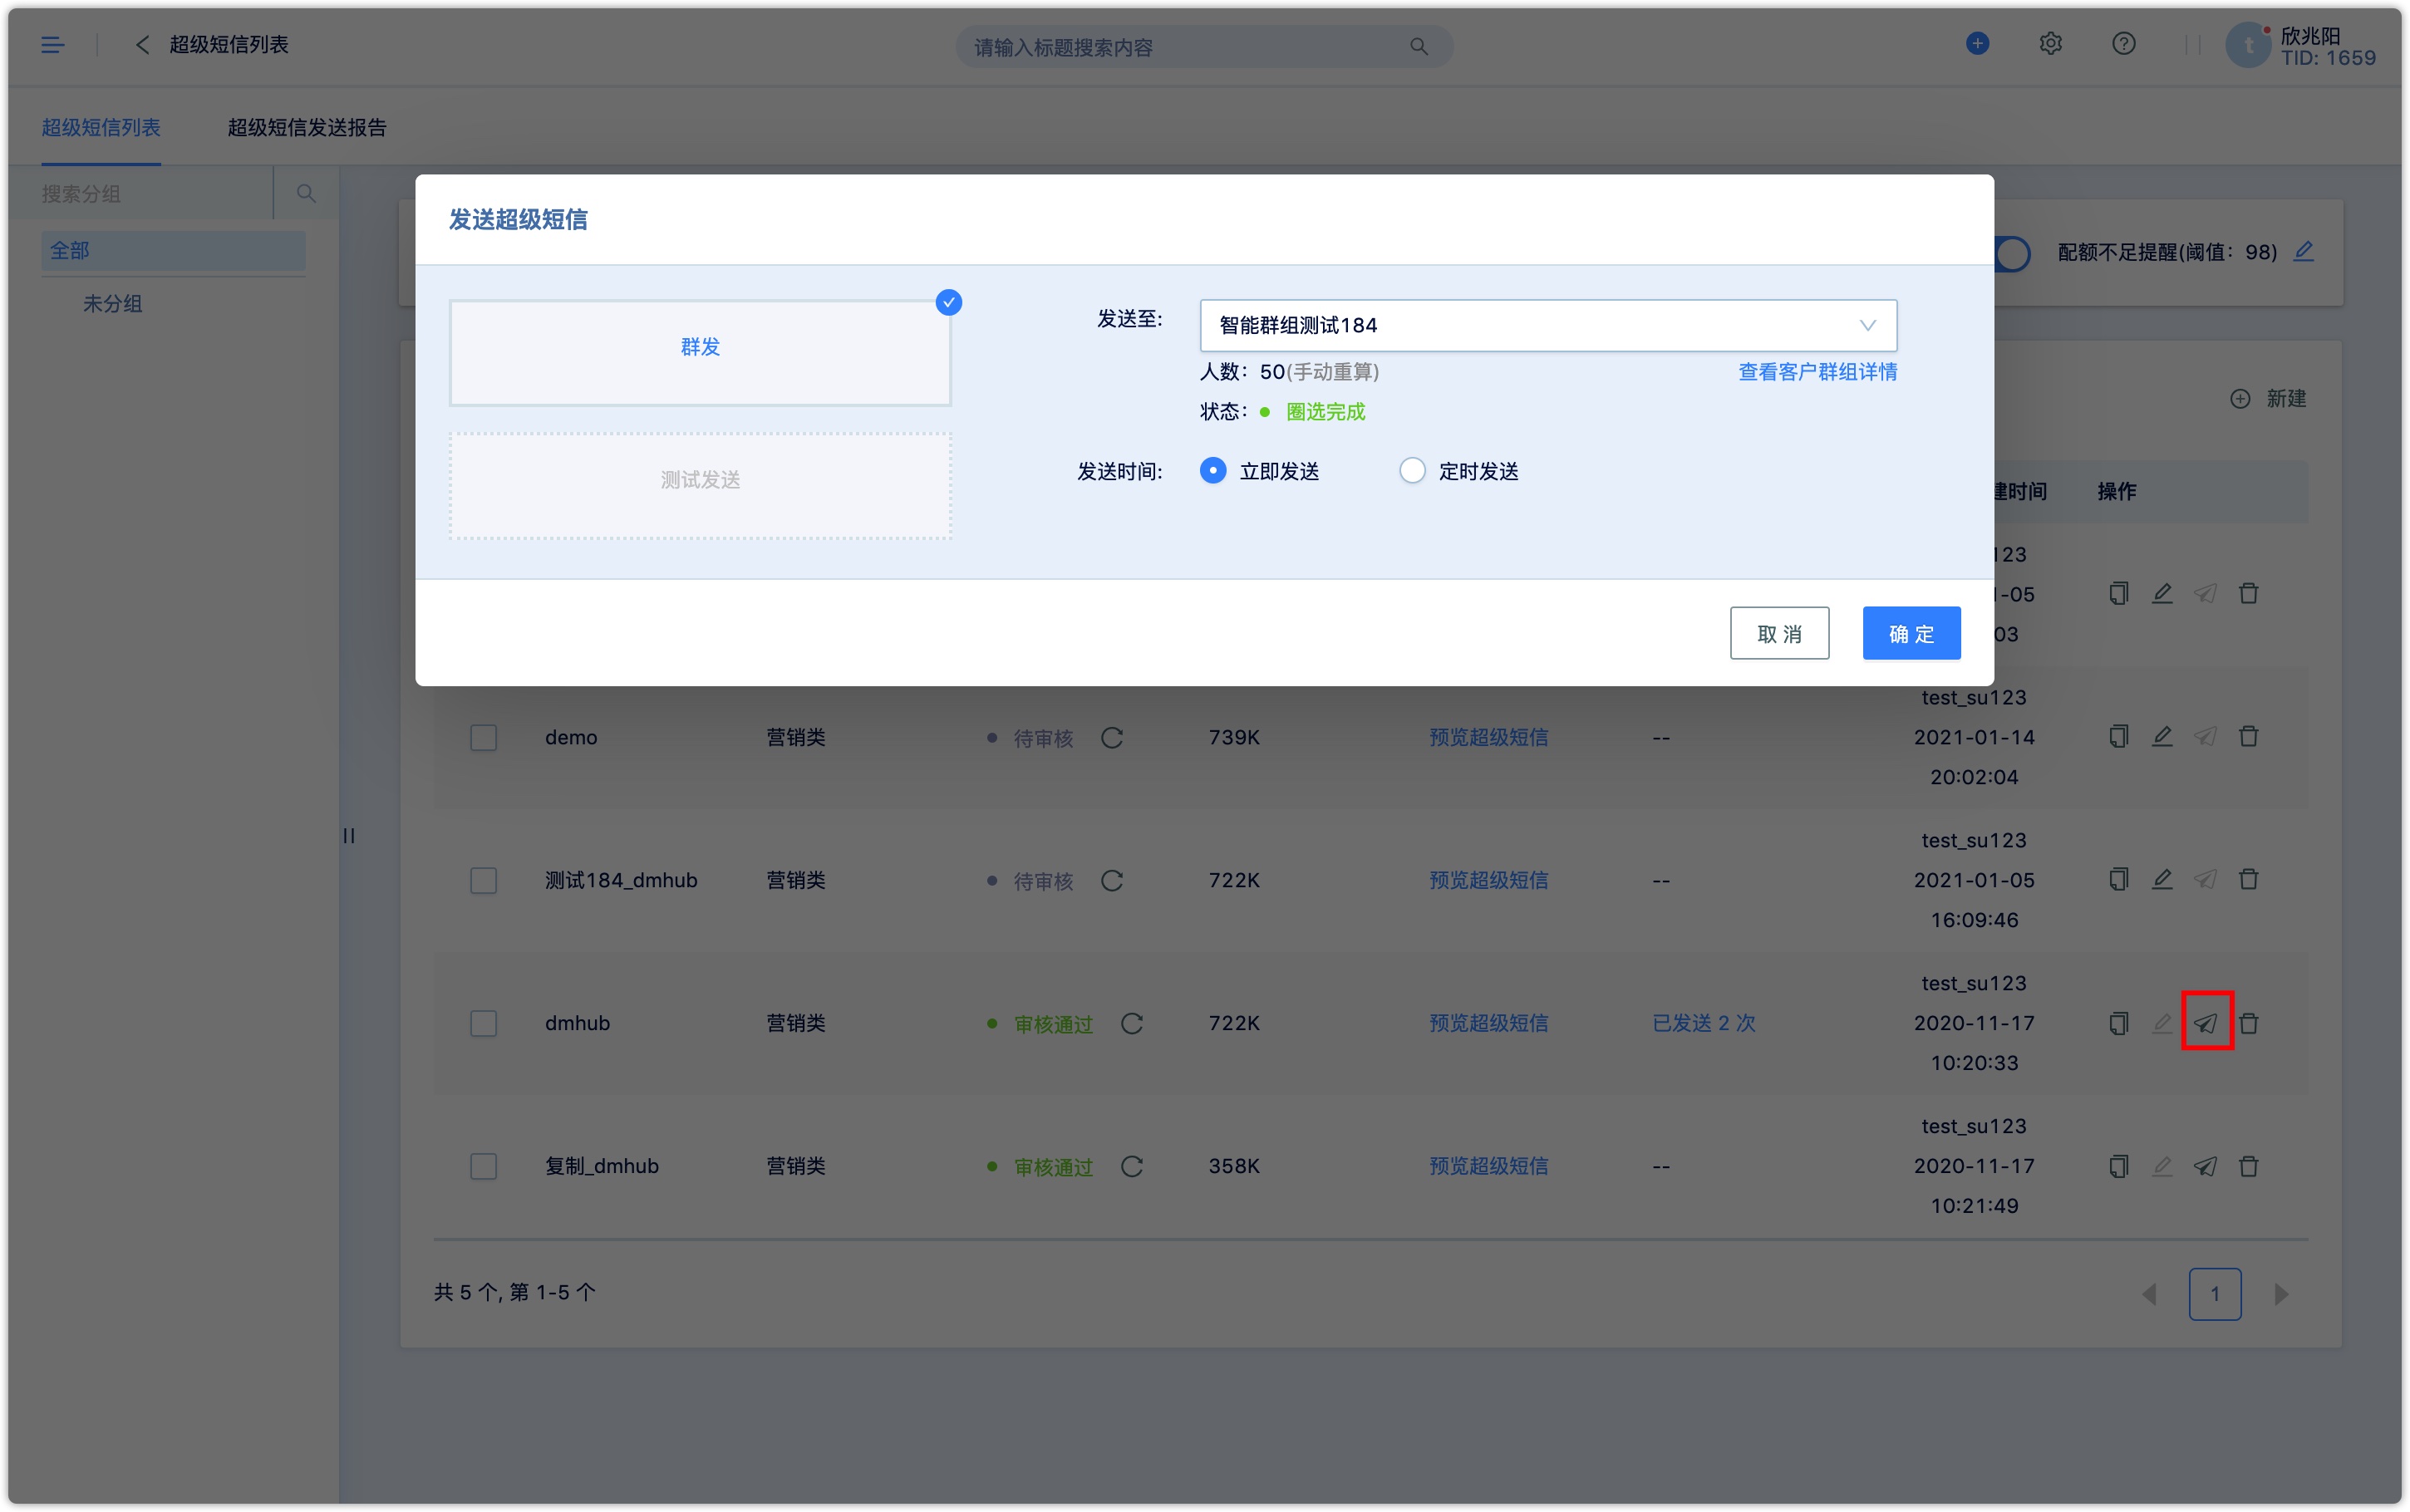
Task: Switch to the 超级短信列表 tab
Action: 101,127
